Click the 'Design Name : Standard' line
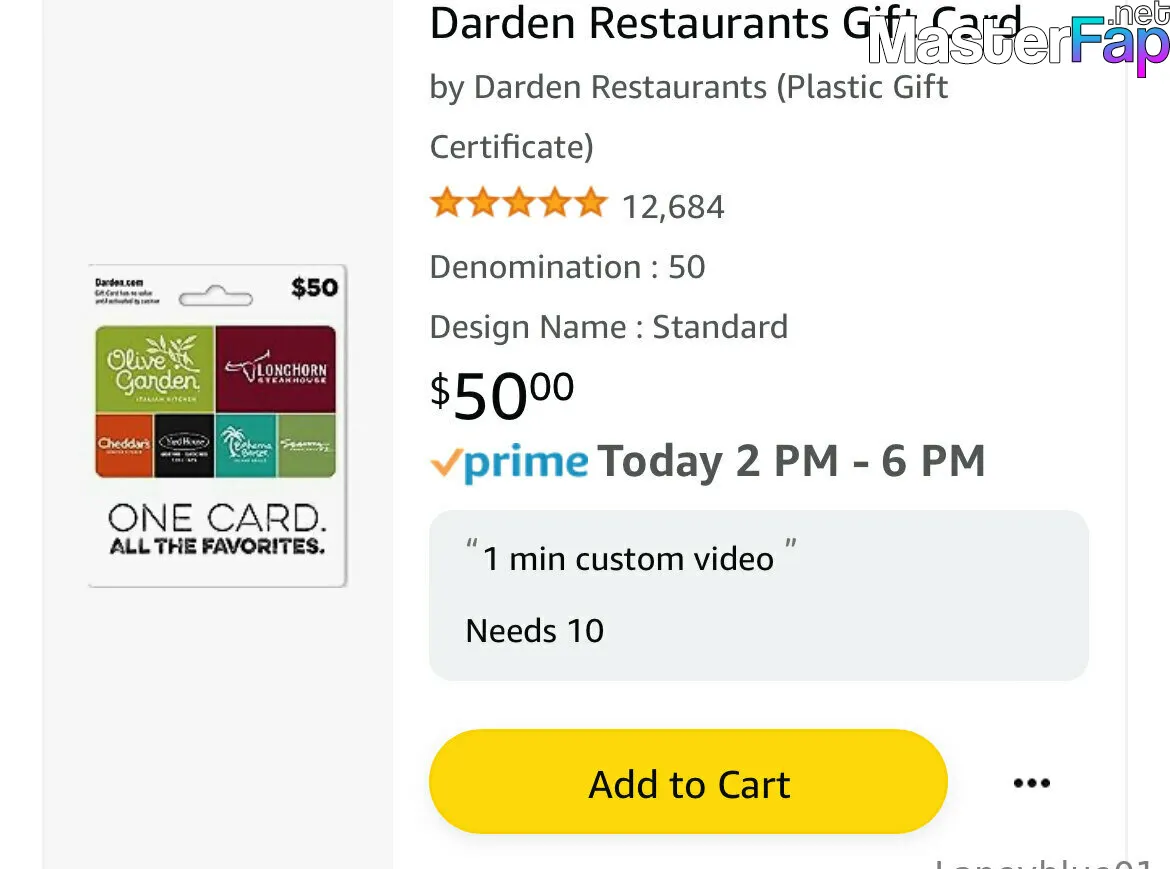This screenshot has height=869, width=1170. (609, 327)
